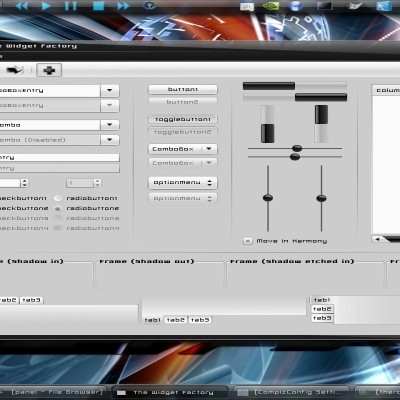
Task: Click the disabled checkbutton3 label
Action: (x=23, y=218)
